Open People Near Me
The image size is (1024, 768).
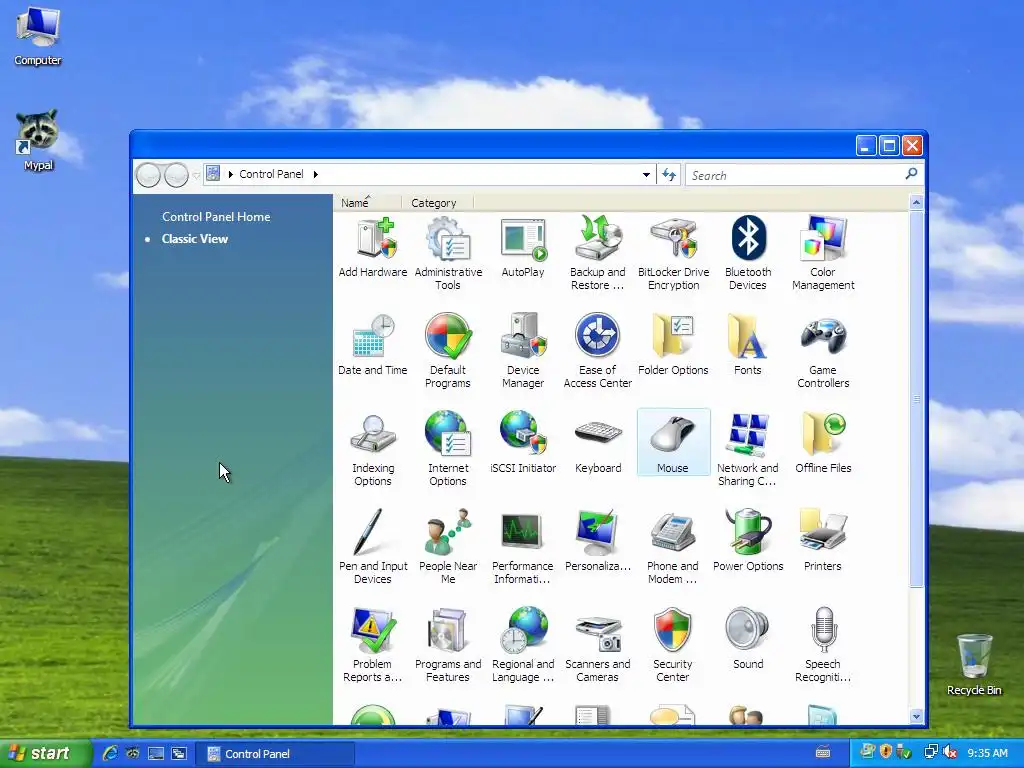coord(448,547)
